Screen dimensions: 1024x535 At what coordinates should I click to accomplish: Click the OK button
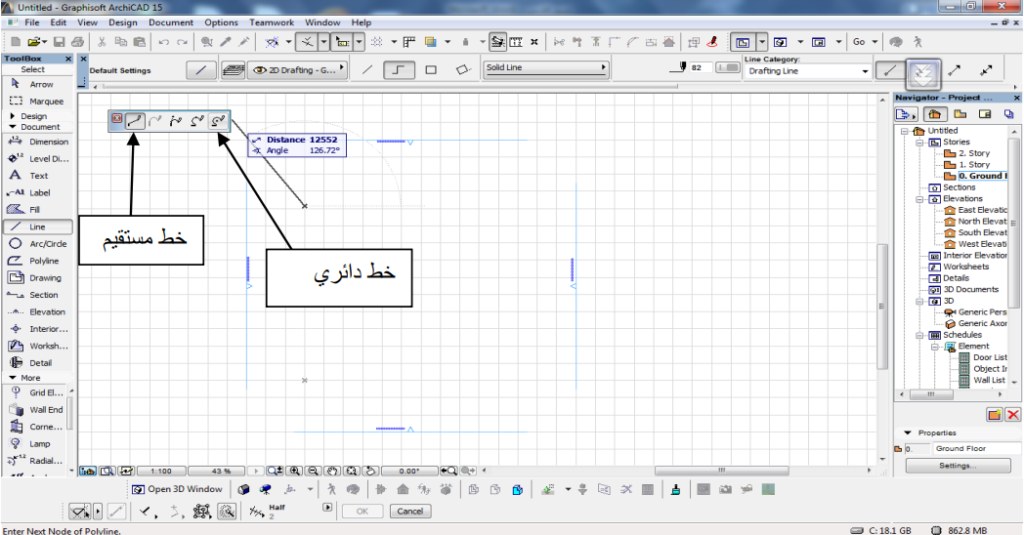pos(362,511)
